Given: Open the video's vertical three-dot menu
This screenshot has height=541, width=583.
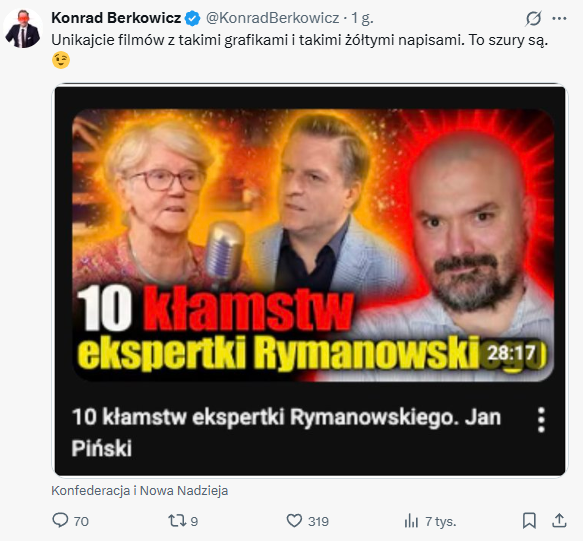Looking at the screenshot, I should (541, 419).
